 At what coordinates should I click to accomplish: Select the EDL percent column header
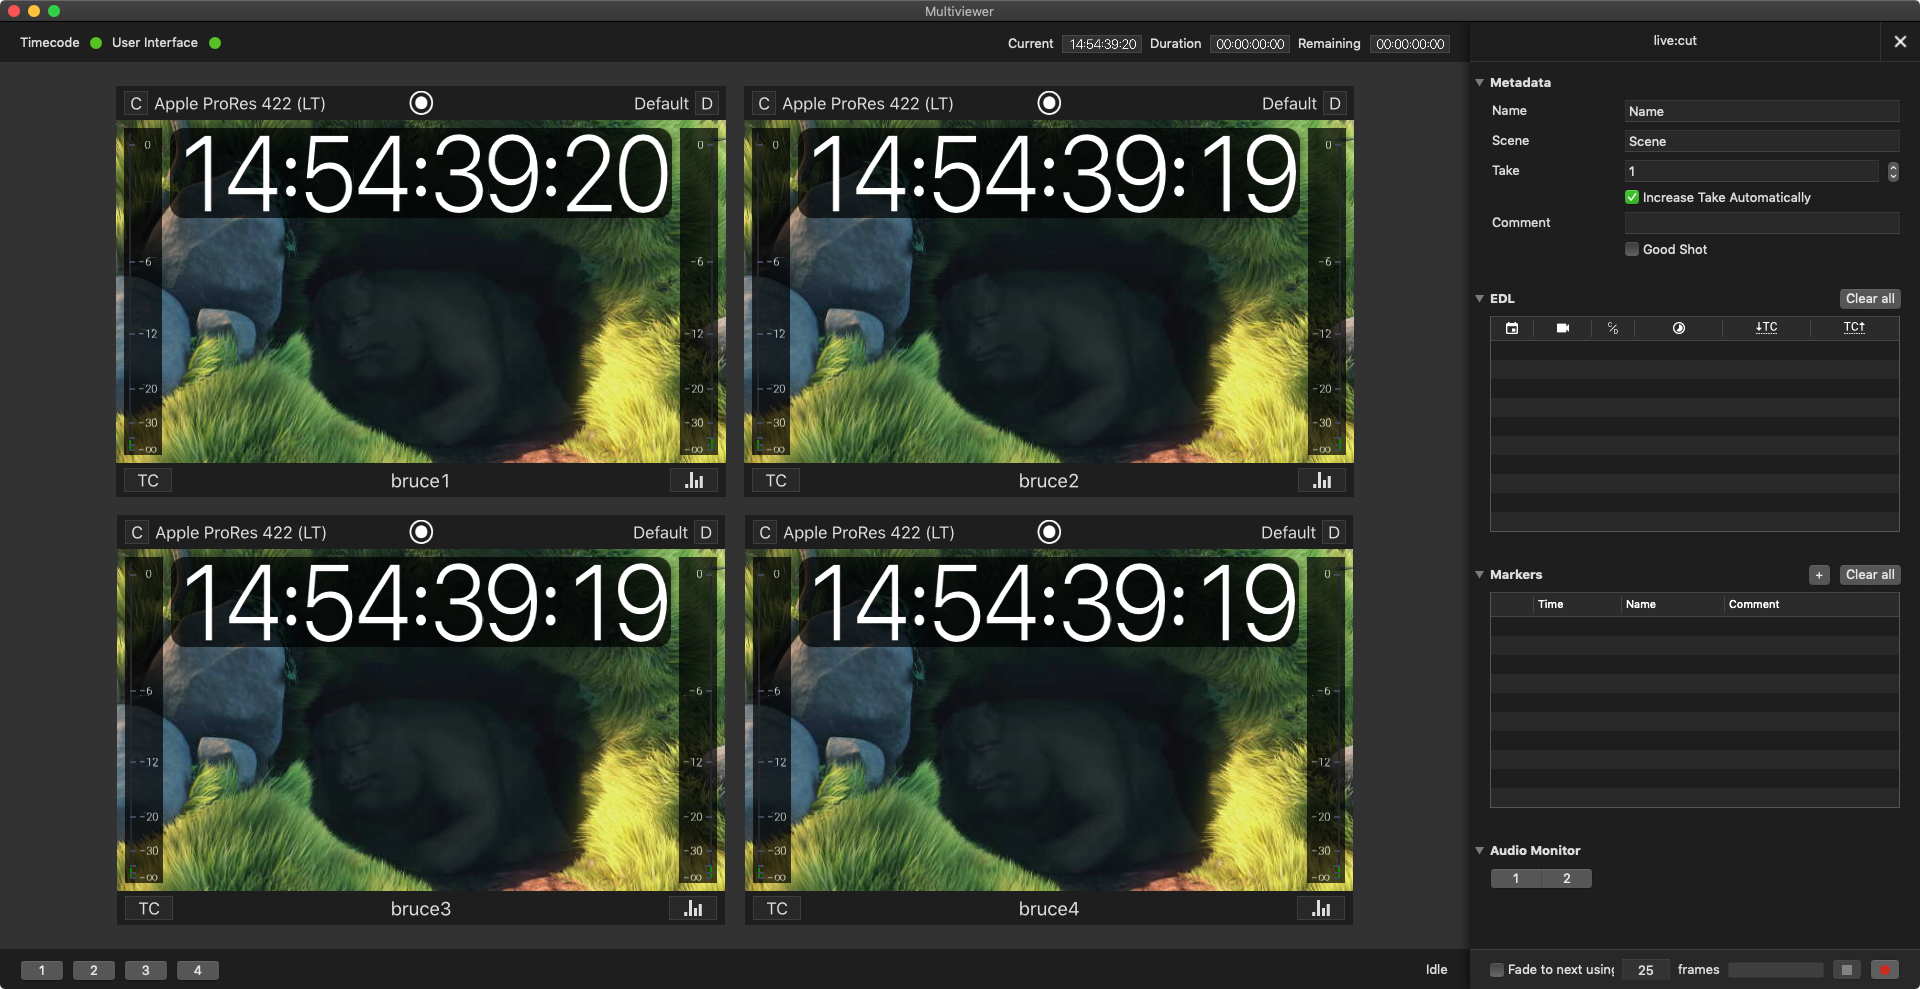pyautogui.click(x=1613, y=328)
